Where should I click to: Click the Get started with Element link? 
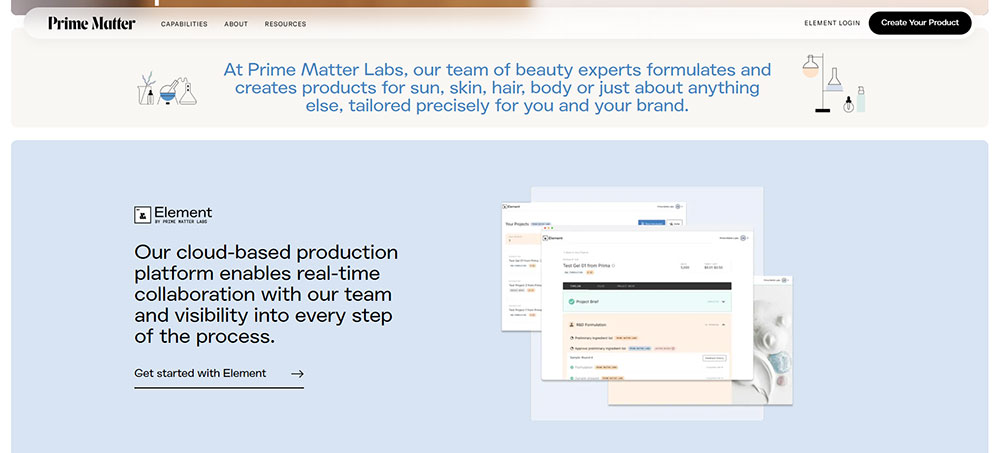pyautogui.click(x=200, y=373)
